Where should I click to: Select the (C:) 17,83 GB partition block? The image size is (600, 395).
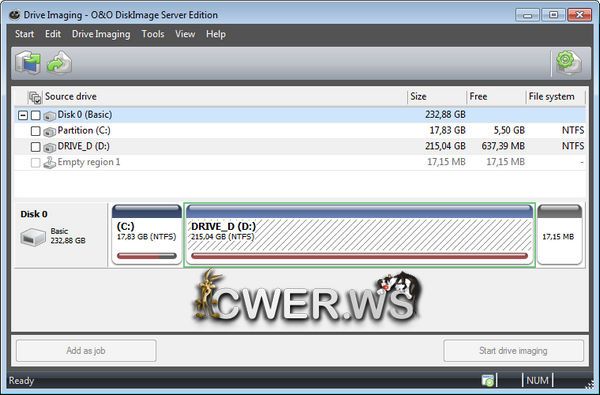pos(147,234)
